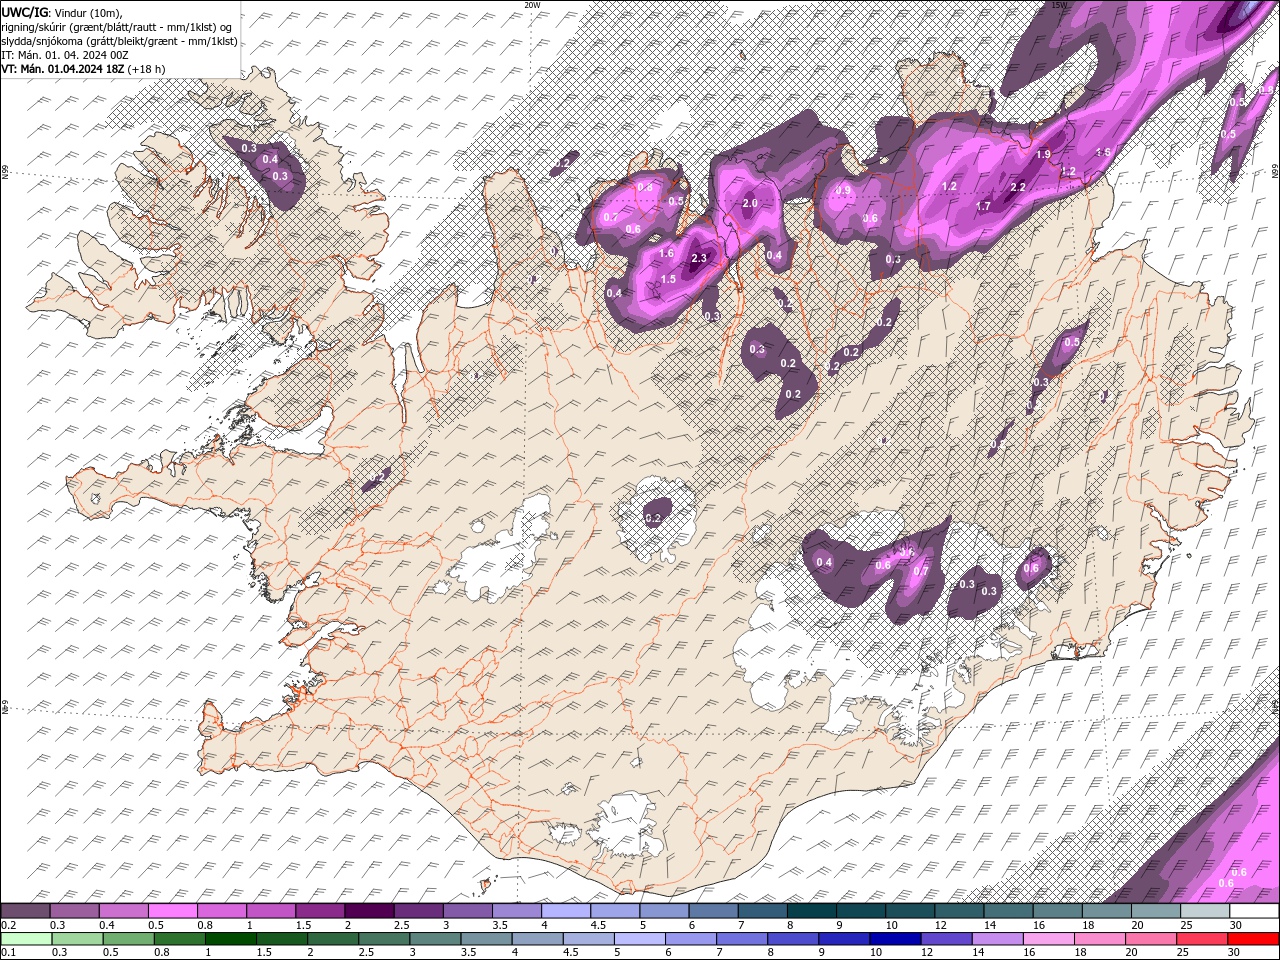Select bottom-row red swatch between 25 and 30
This screenshot has height=960, width=1280.
(1202, 939)
